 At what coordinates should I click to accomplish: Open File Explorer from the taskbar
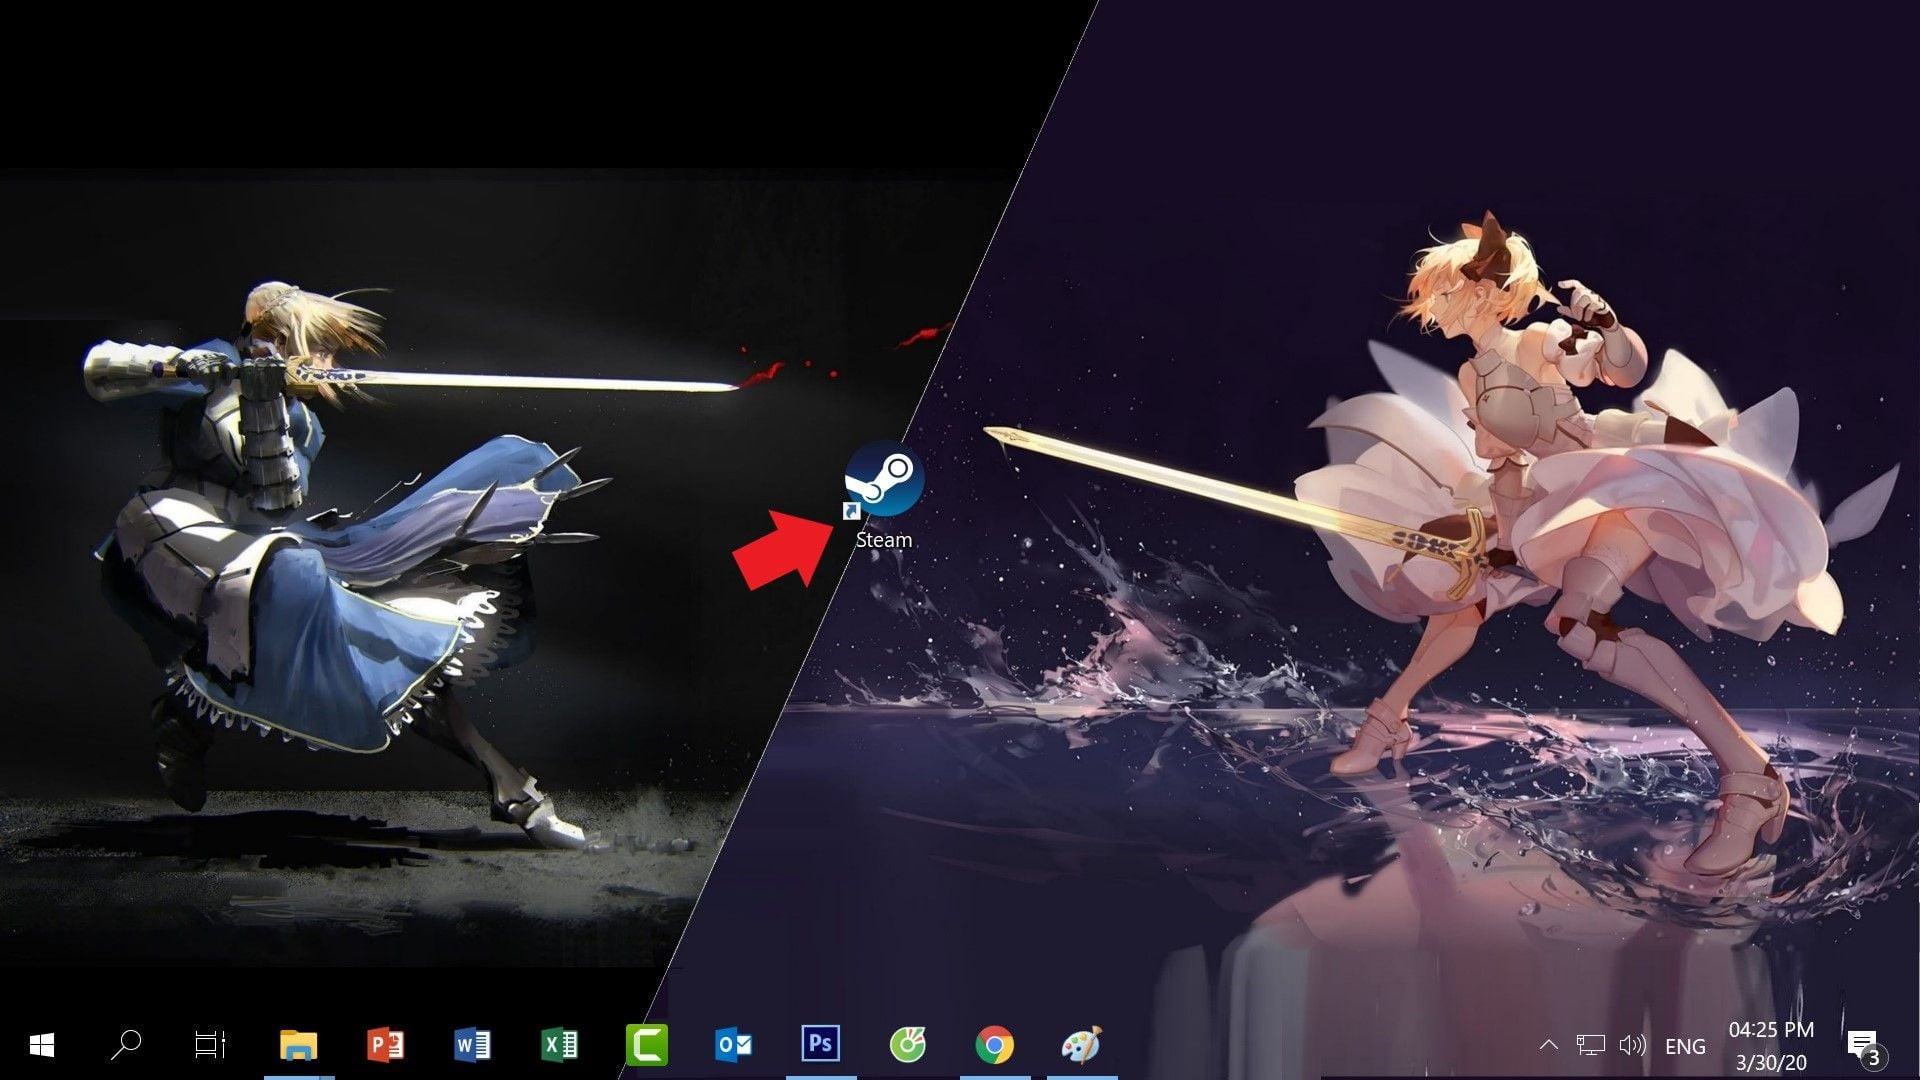pyautogui.click(x=297, y=1046)
